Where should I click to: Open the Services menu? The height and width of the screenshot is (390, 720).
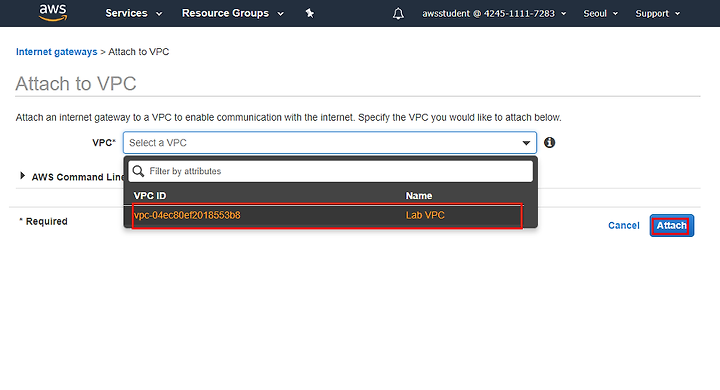(134, 13)
